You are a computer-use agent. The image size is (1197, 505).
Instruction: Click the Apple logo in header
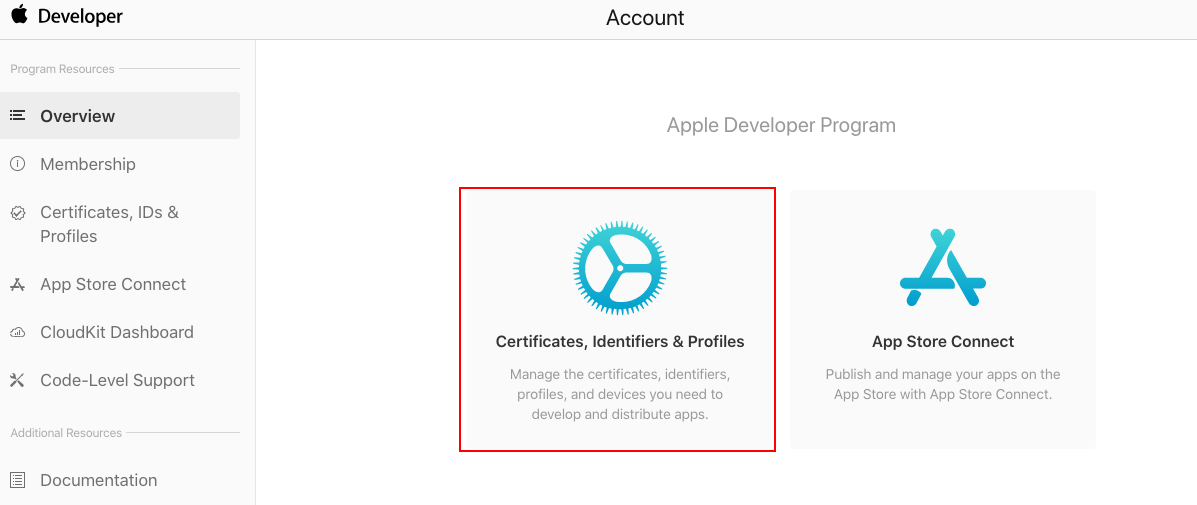pyautogui.click(x=19, y=15)
